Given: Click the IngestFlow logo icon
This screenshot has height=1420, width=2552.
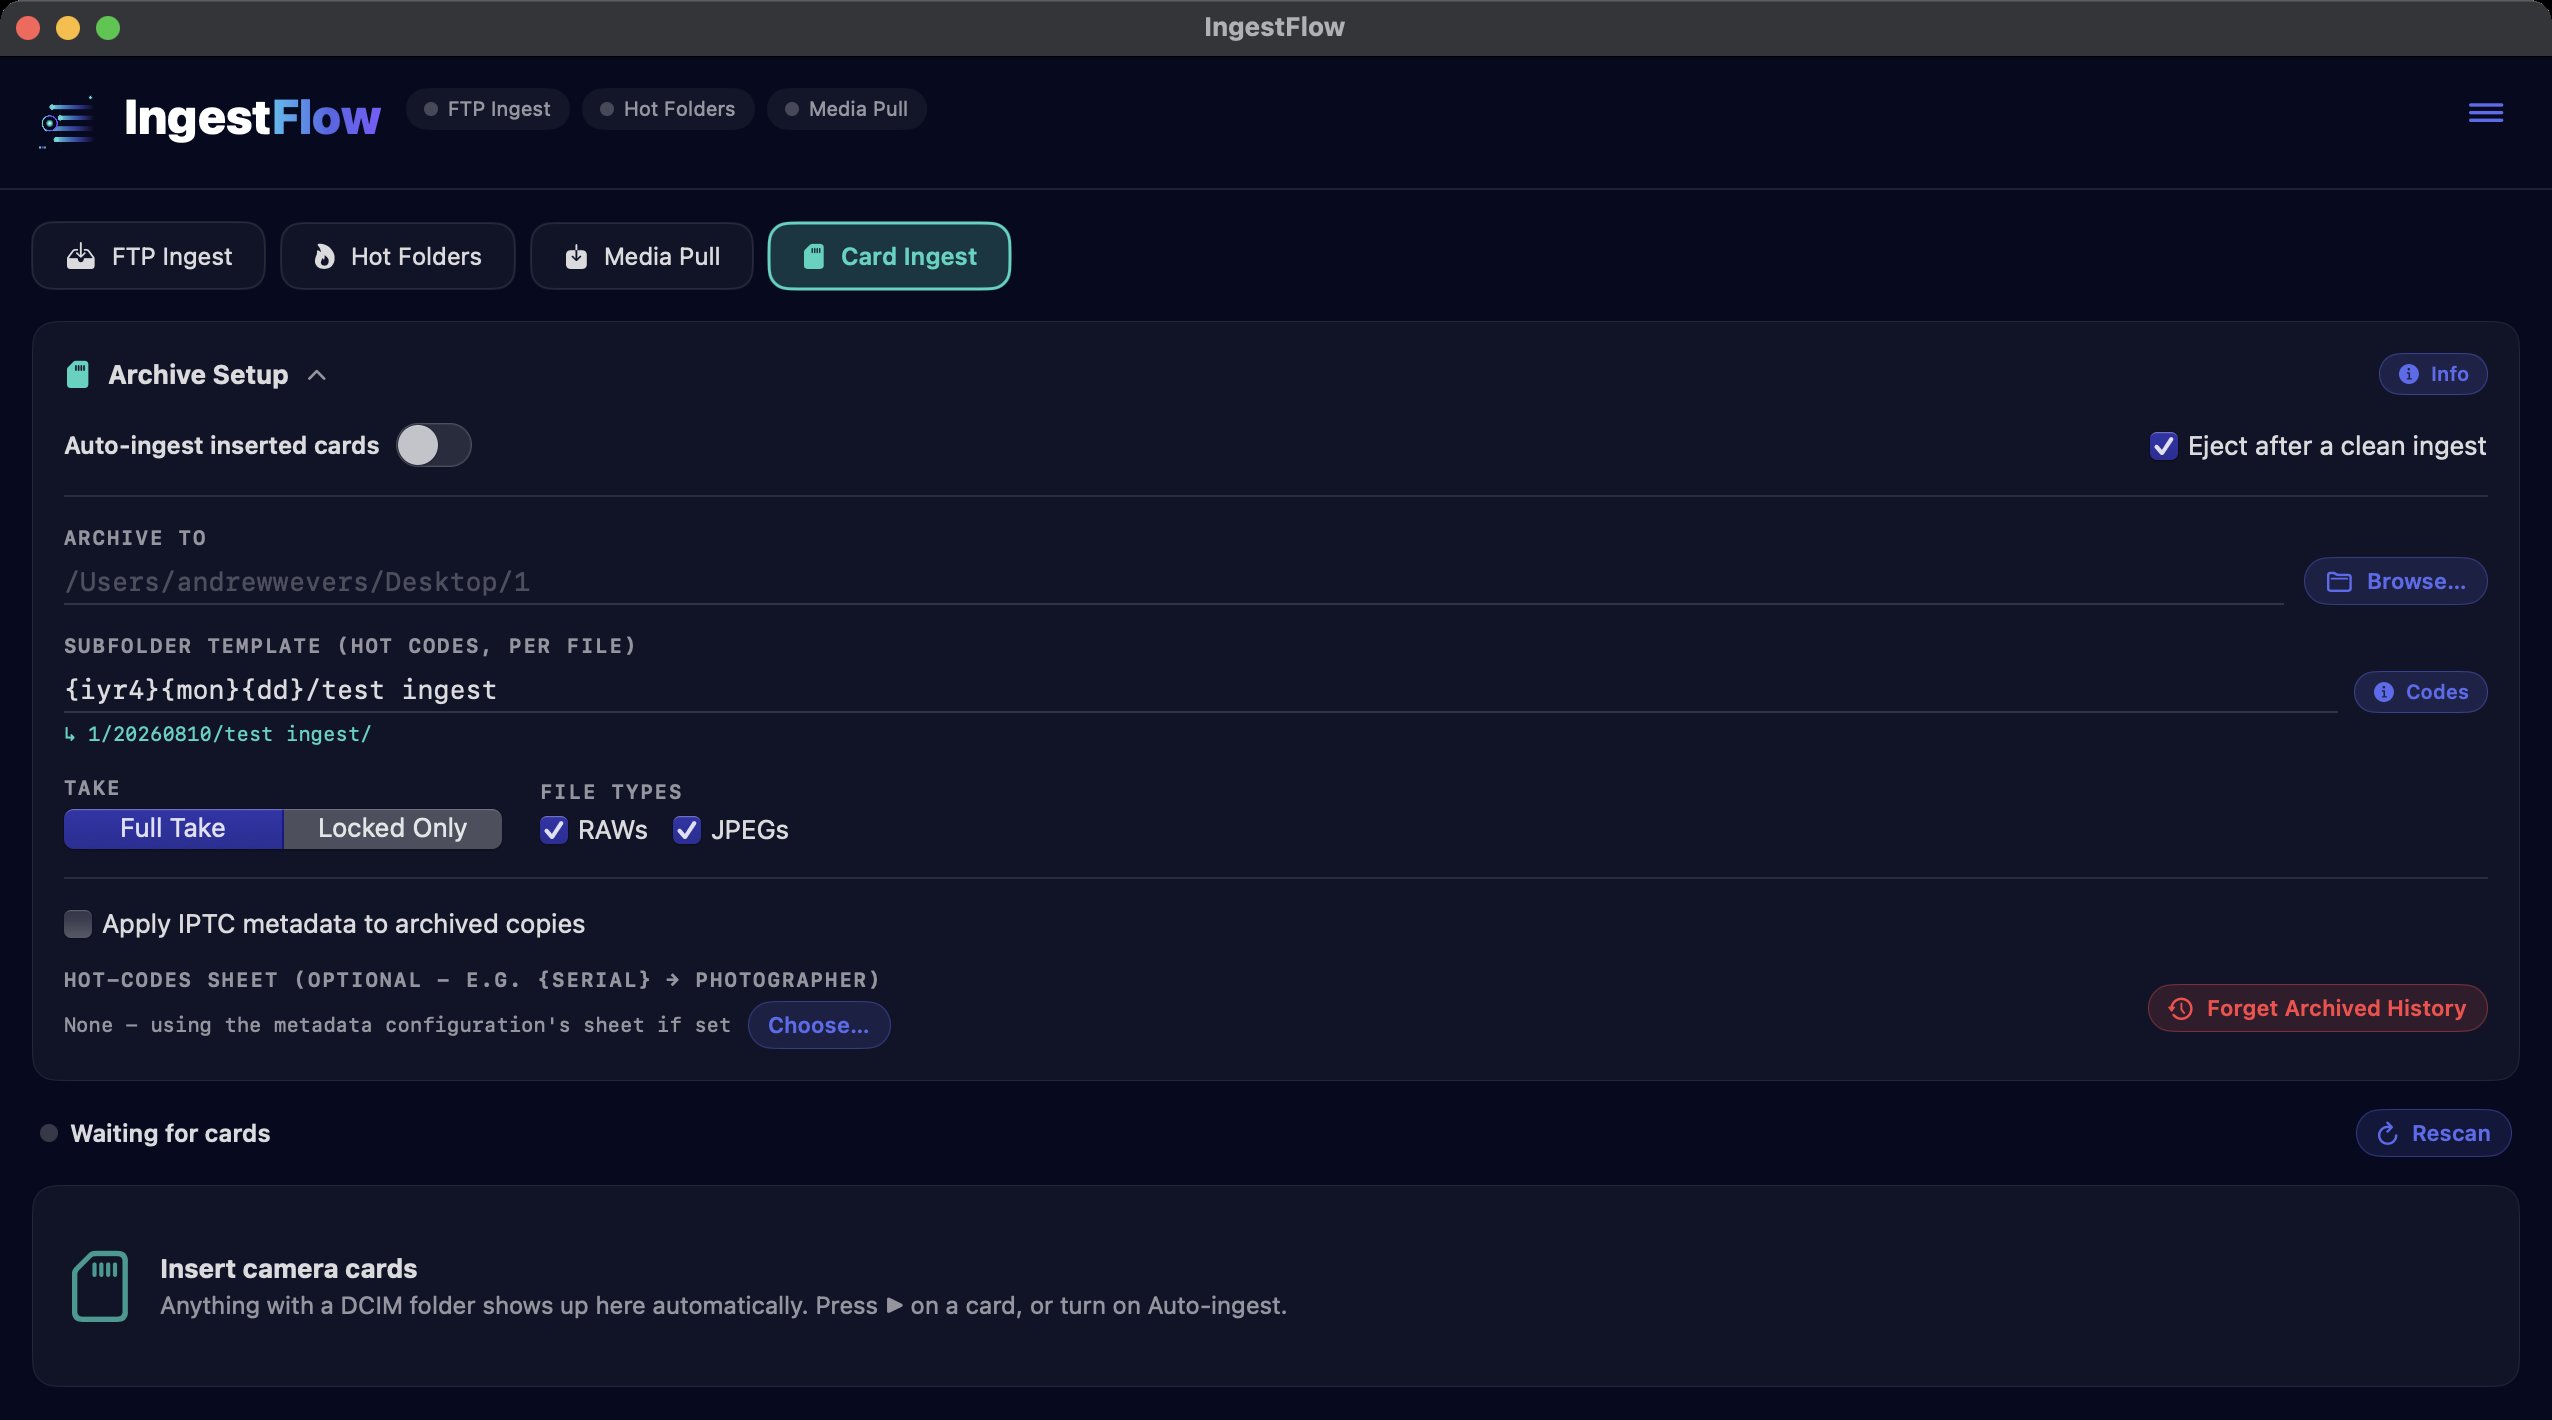Looking at the screenshot, I should (68, 121).
